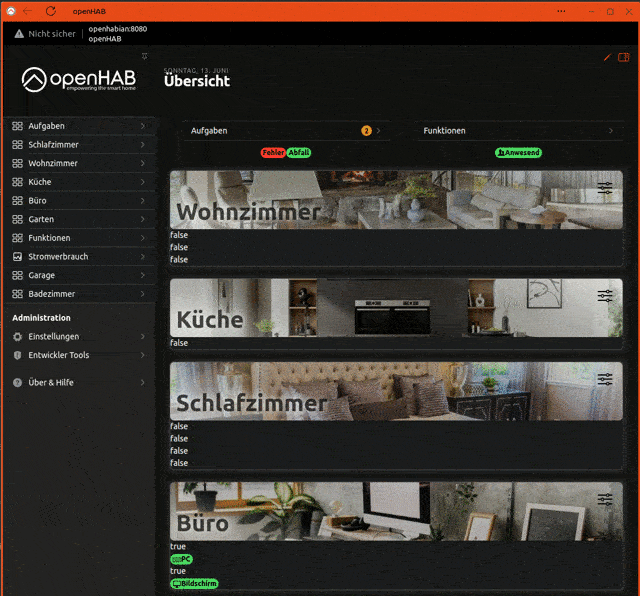
Task: Open the sliders settings icon on Wohnzimmer card
Action: point(605,188)
